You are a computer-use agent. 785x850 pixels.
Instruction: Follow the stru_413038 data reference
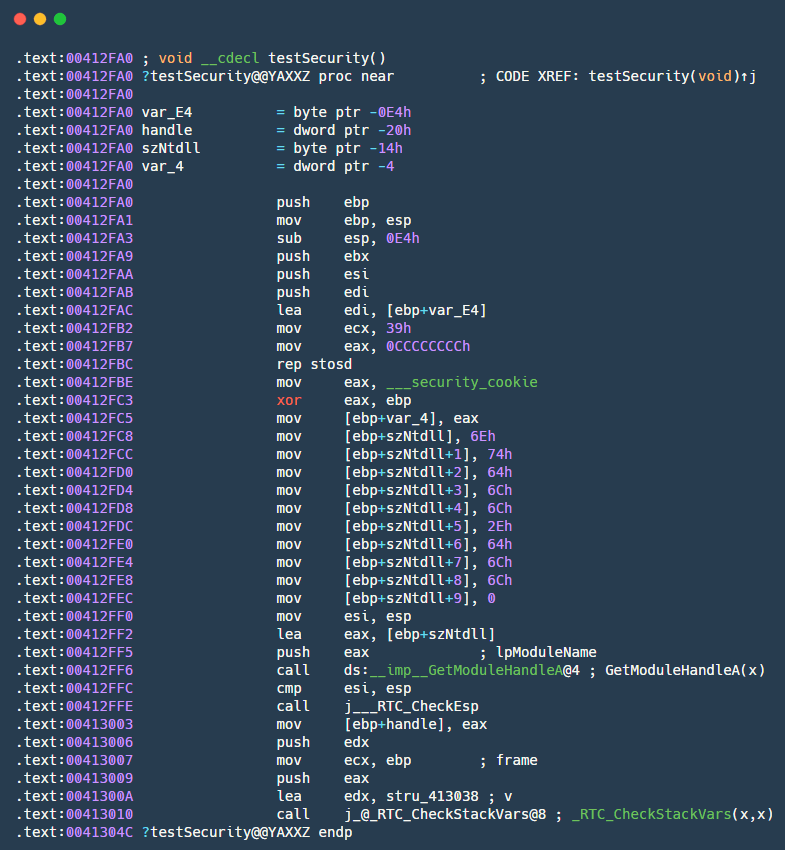(x=433, y=796)
